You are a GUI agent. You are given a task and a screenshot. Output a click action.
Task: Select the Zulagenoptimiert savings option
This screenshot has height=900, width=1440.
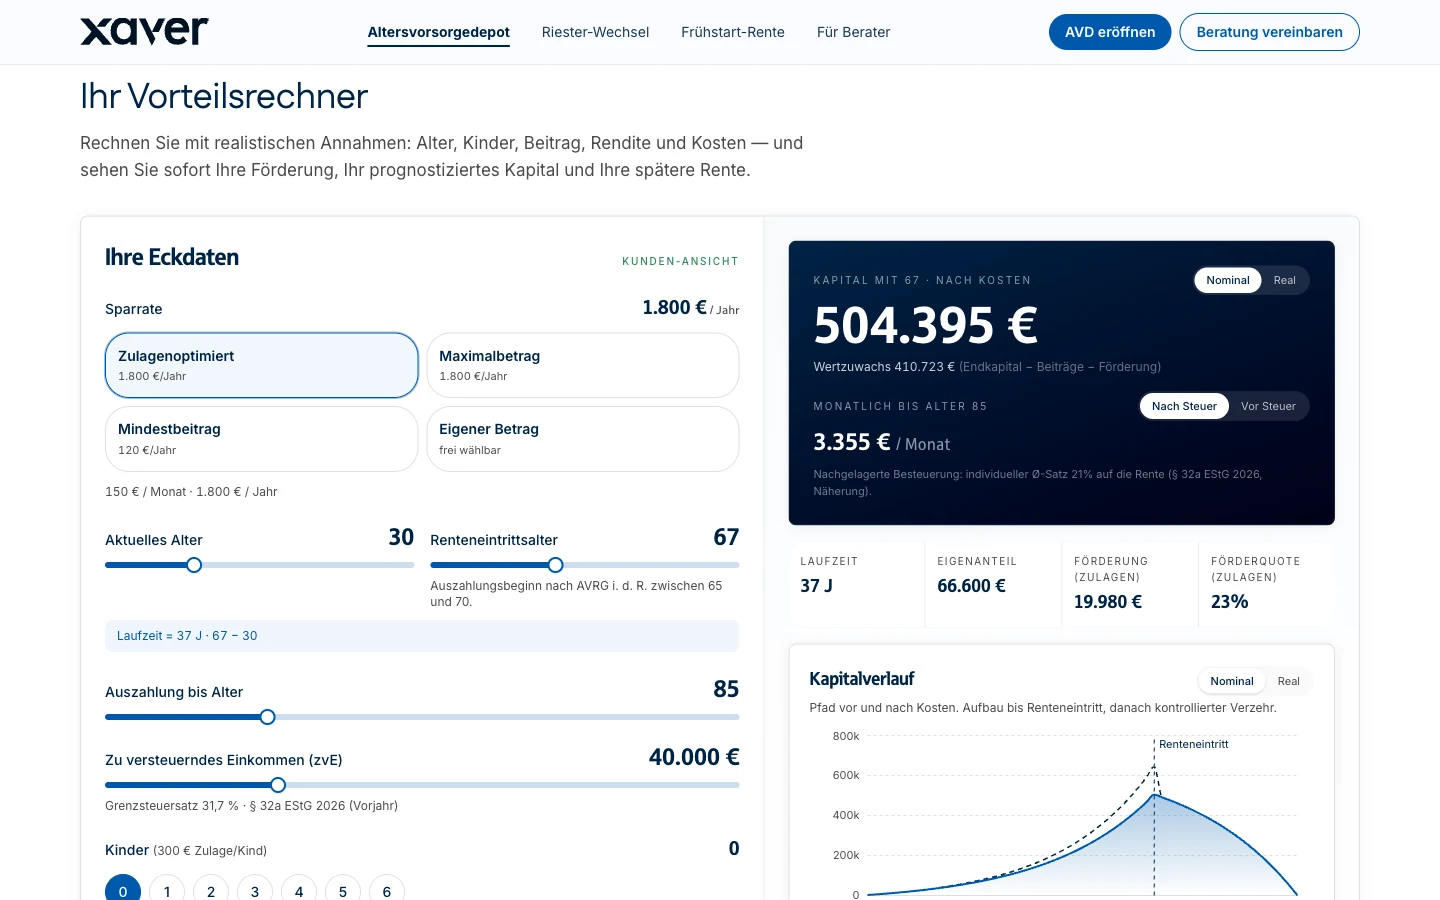(262, 365)
